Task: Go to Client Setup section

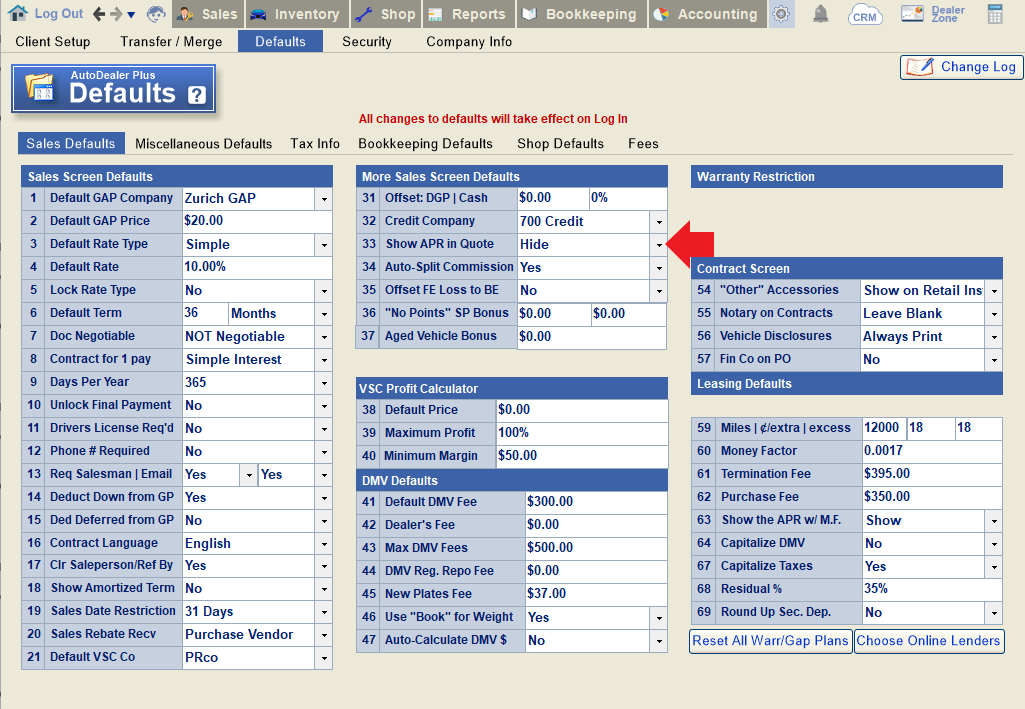Action: point(52,42)
